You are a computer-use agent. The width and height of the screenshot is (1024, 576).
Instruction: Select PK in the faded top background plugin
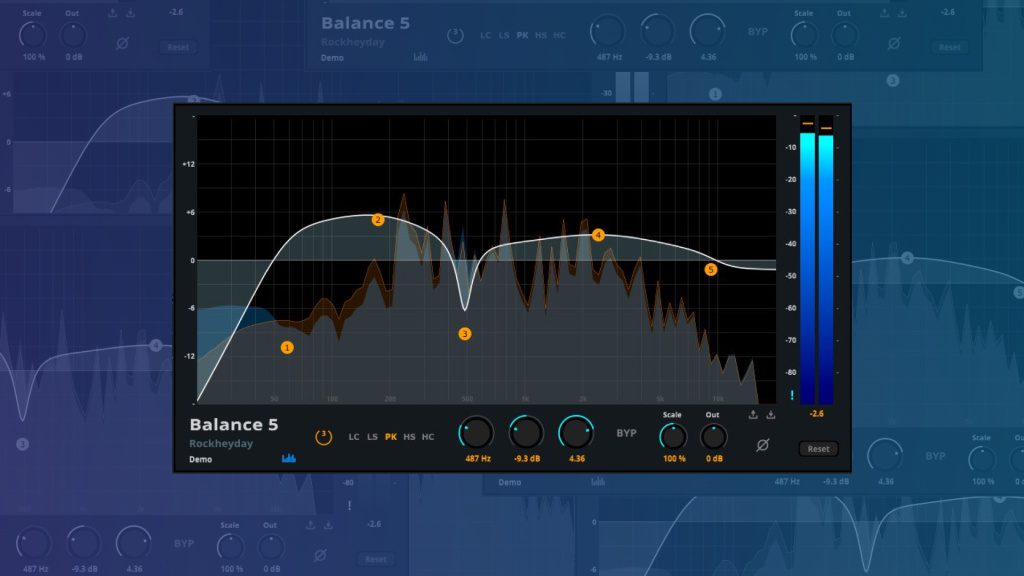coord(522,35)
